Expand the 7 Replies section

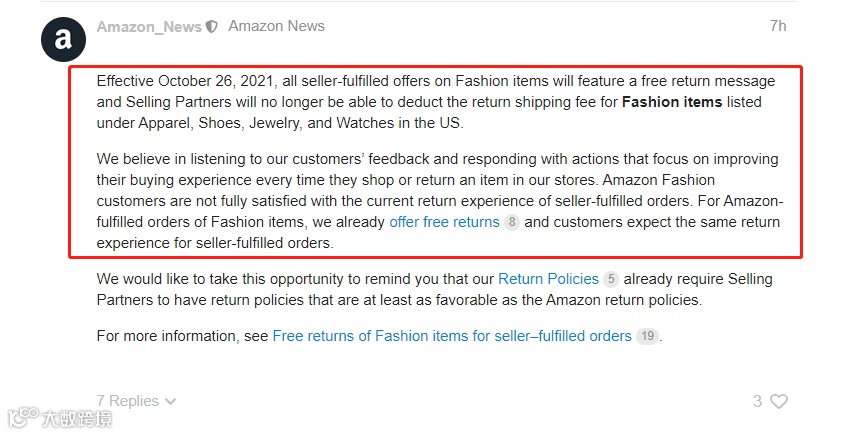(136, 401)
